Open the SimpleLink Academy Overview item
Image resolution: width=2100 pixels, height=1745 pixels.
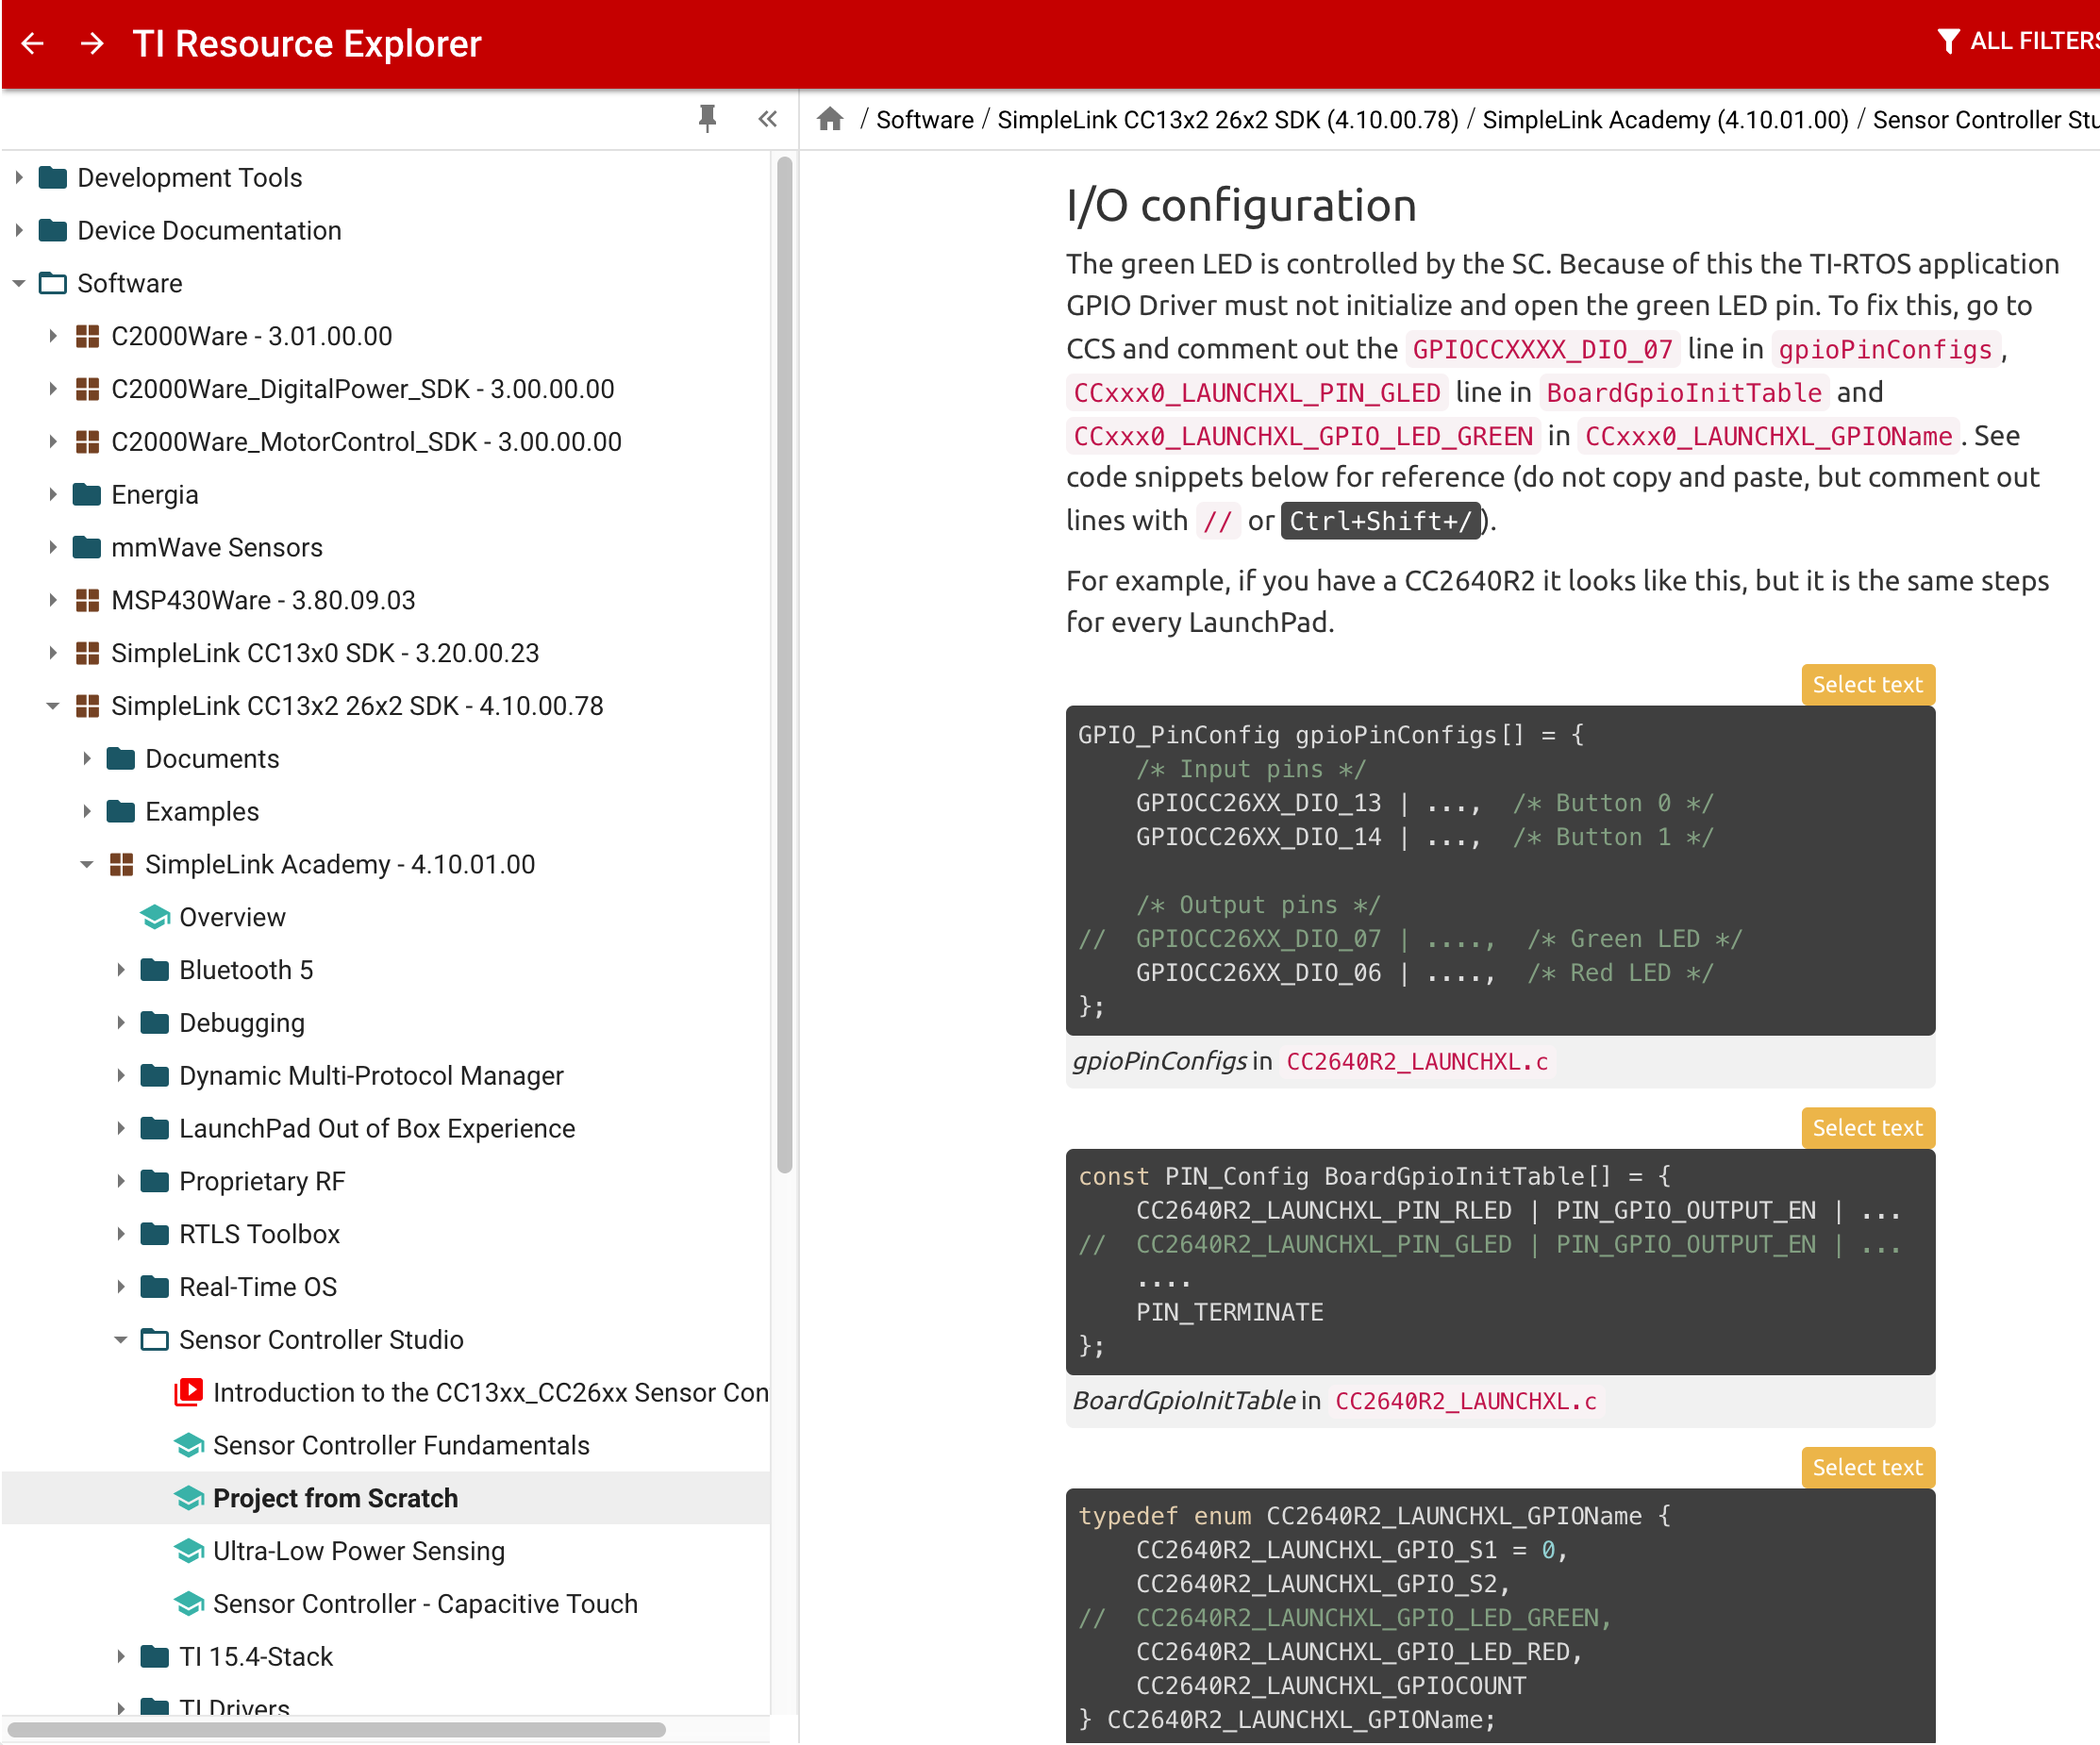(x=232, y=917)
